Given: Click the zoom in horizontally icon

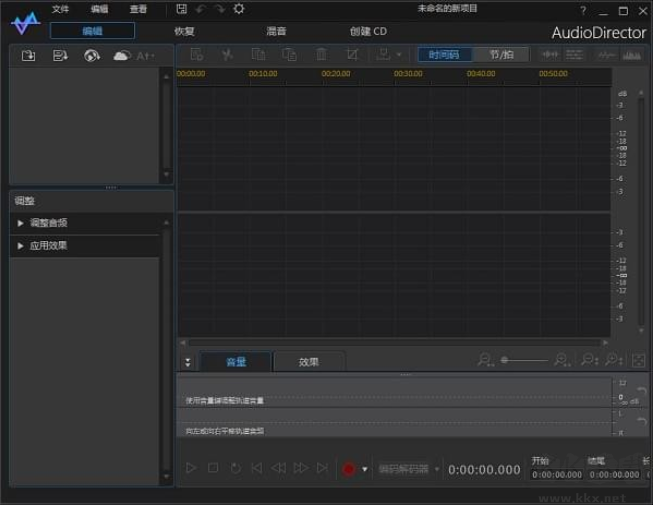Looking at the screenshot, I should (x=562, y=360).
